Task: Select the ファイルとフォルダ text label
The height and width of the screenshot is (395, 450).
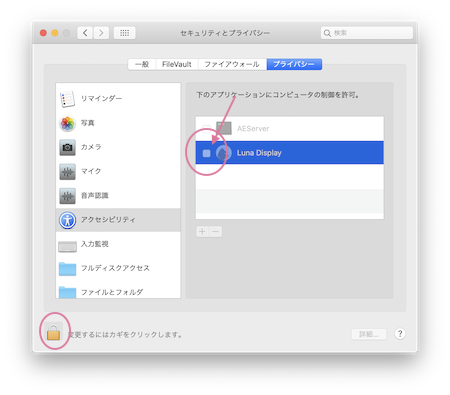Action: pyautogui.click(x=112, y=292)
